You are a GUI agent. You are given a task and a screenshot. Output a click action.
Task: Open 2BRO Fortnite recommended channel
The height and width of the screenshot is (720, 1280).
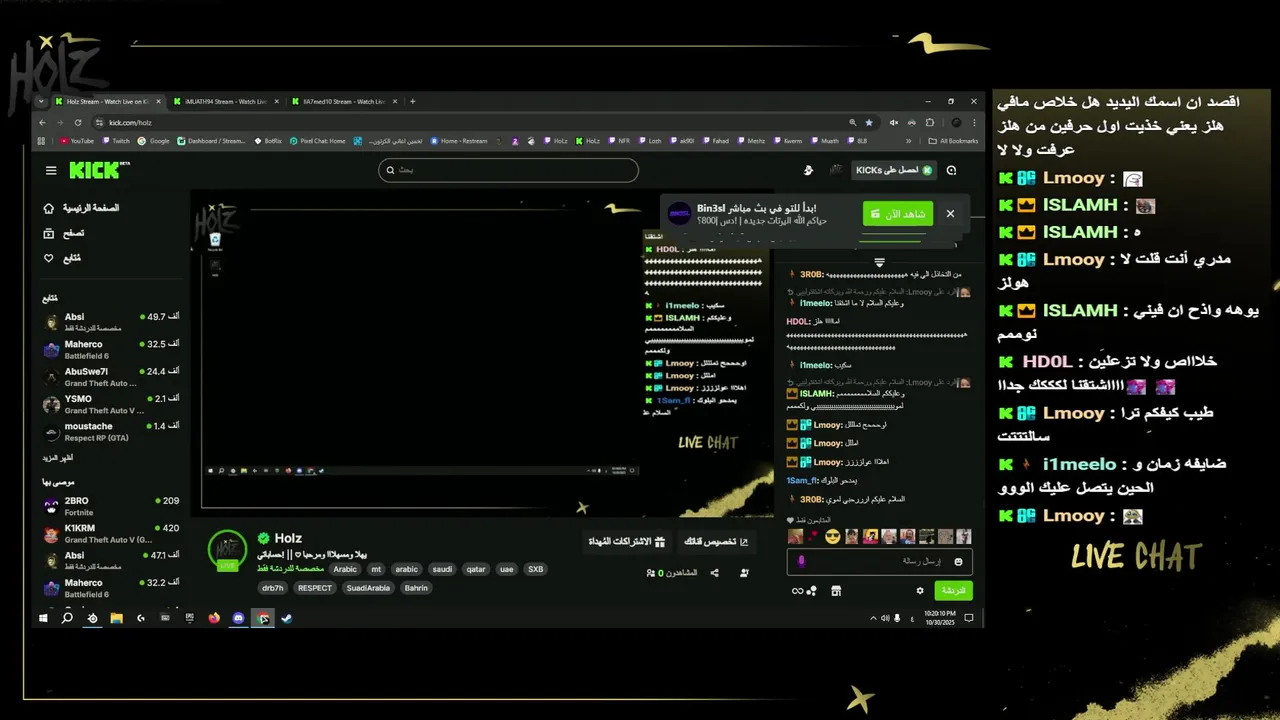[x=111, y=506]
